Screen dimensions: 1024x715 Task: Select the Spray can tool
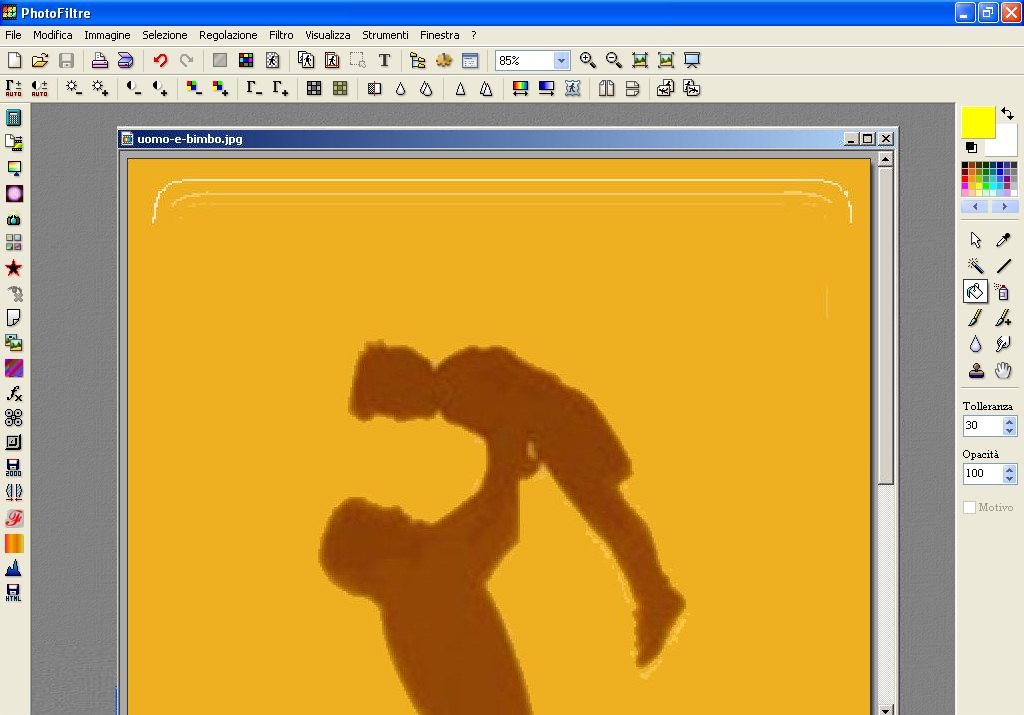1003,292
